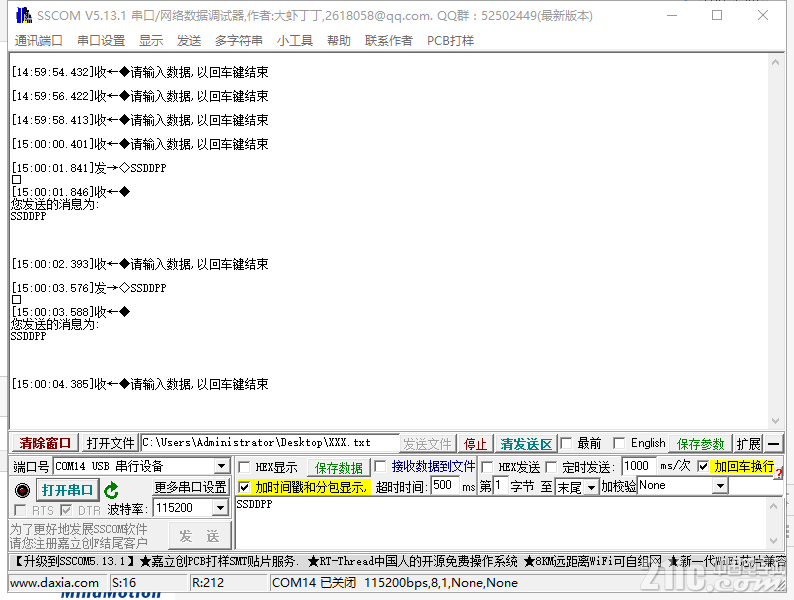The width and height of the screenshot is (794, 600).
Task: Click the 第 1 字节 start byte field
Action: coord(500,486)
